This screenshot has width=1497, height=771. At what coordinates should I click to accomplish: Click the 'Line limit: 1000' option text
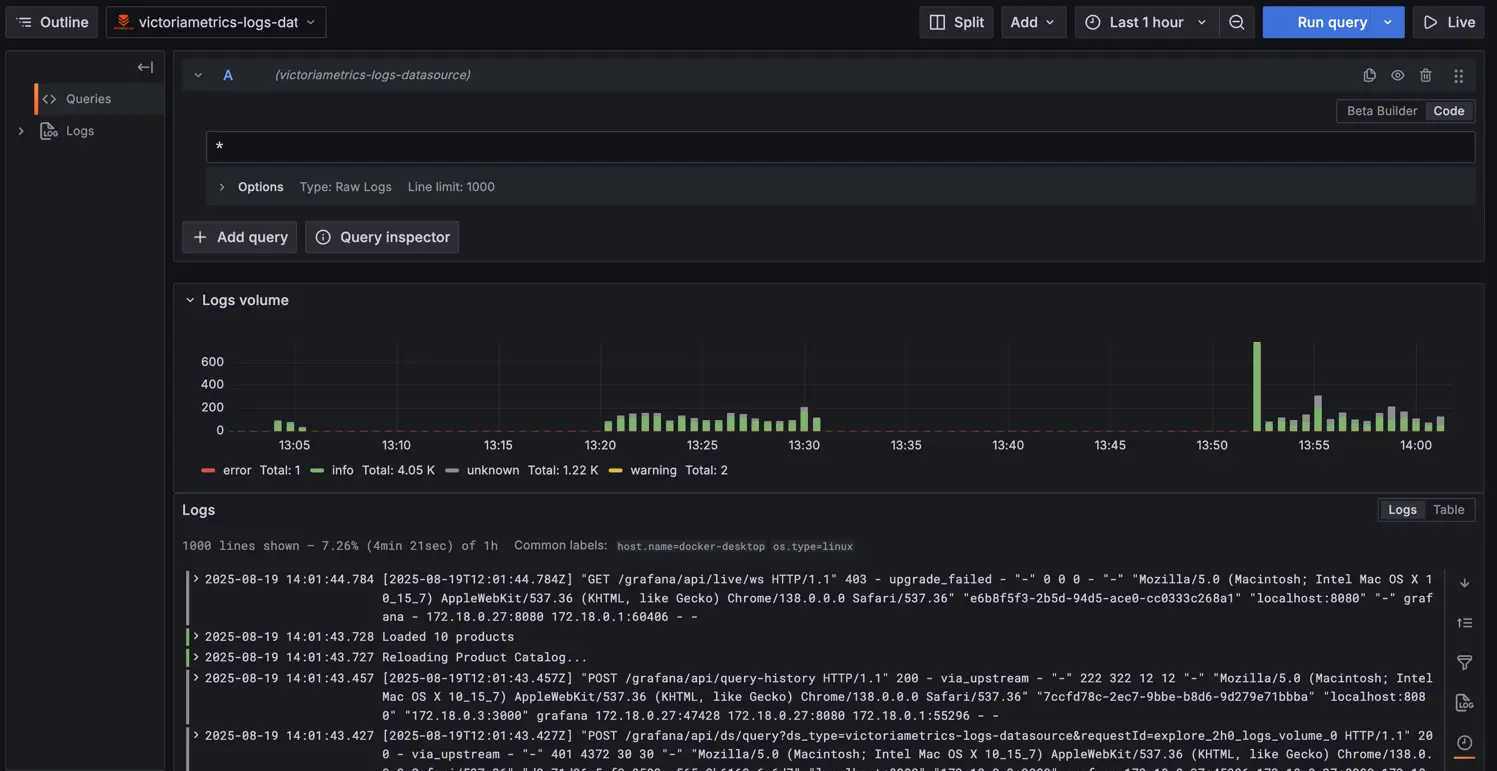pyautogui.click(x=451, y=187)
